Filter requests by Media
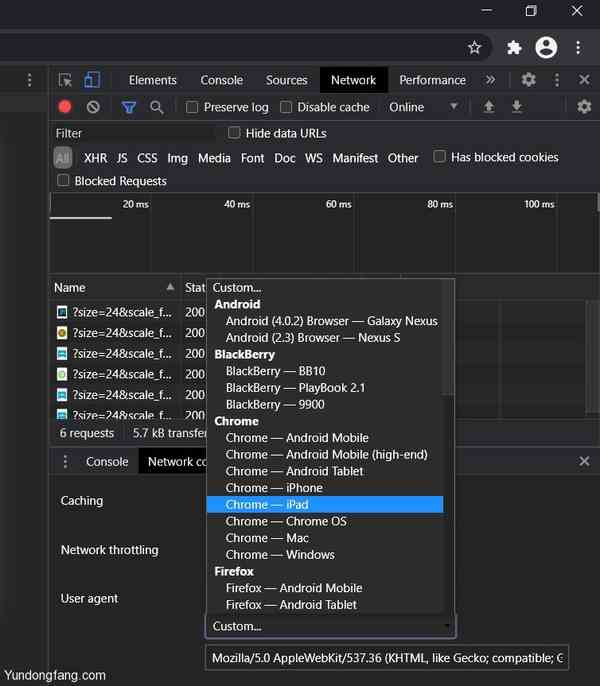 pyautogui.click(x=214, y=158)
